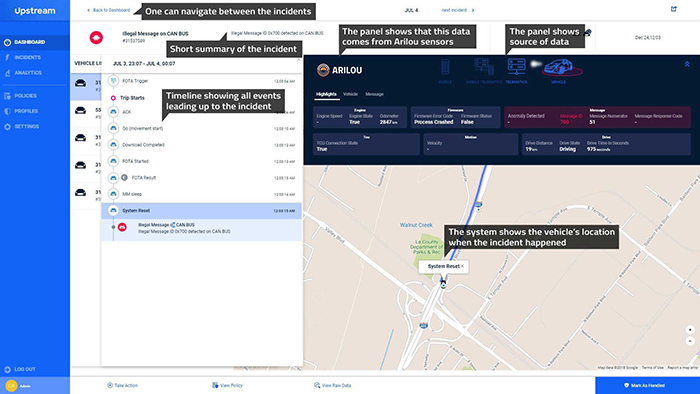Open View Policy
This screenshot has width=700, height=394.
(227, 385)
